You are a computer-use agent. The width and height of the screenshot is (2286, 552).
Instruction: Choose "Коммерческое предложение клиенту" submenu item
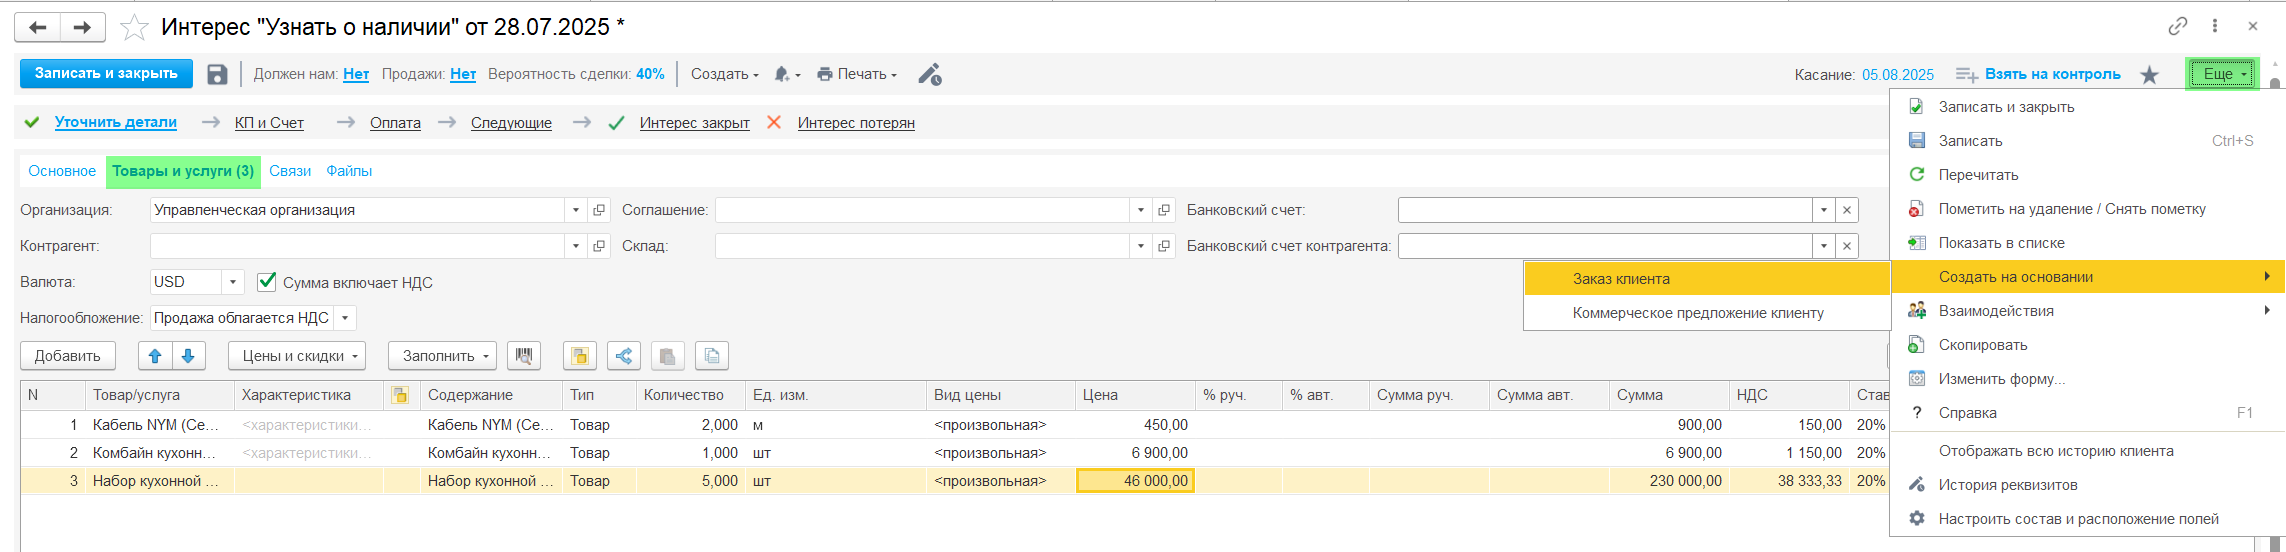[1697, 313]
